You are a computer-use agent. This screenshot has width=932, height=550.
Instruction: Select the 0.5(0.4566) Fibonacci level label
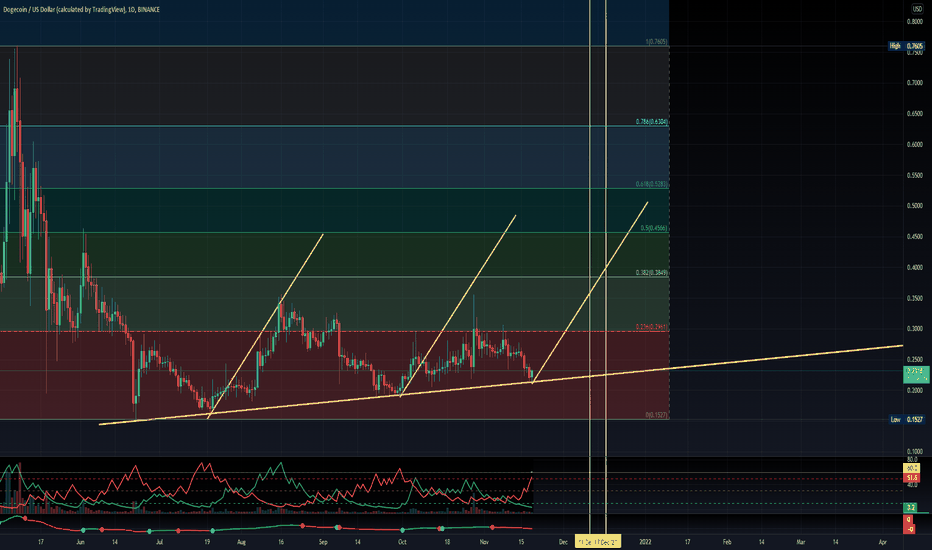click(x=654, y=228)
